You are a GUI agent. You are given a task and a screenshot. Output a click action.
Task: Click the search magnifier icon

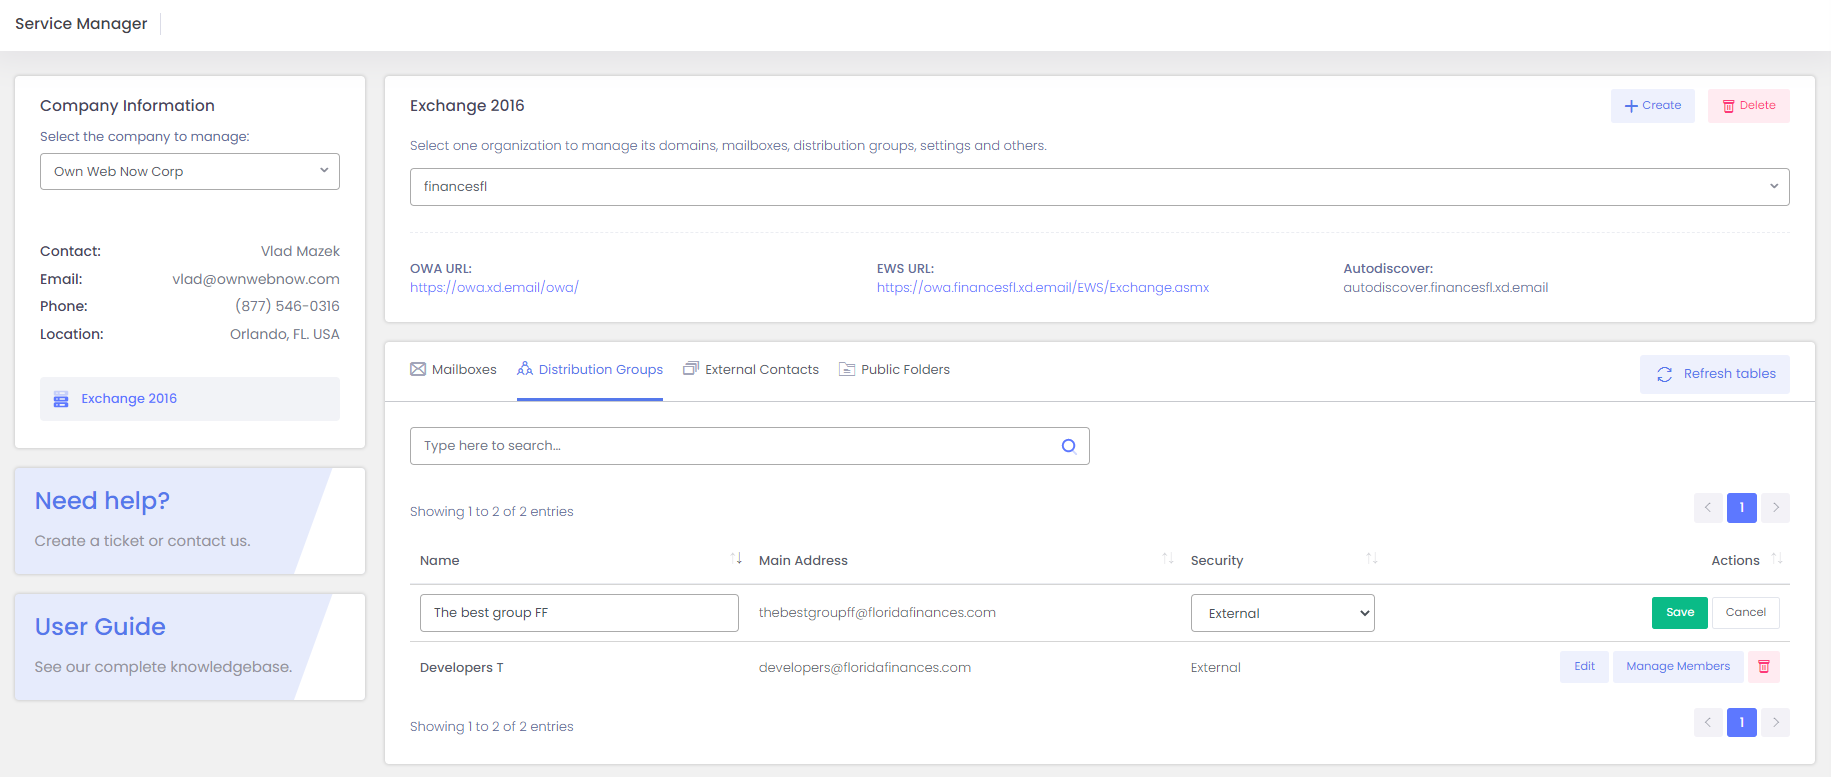[1068, 446]
